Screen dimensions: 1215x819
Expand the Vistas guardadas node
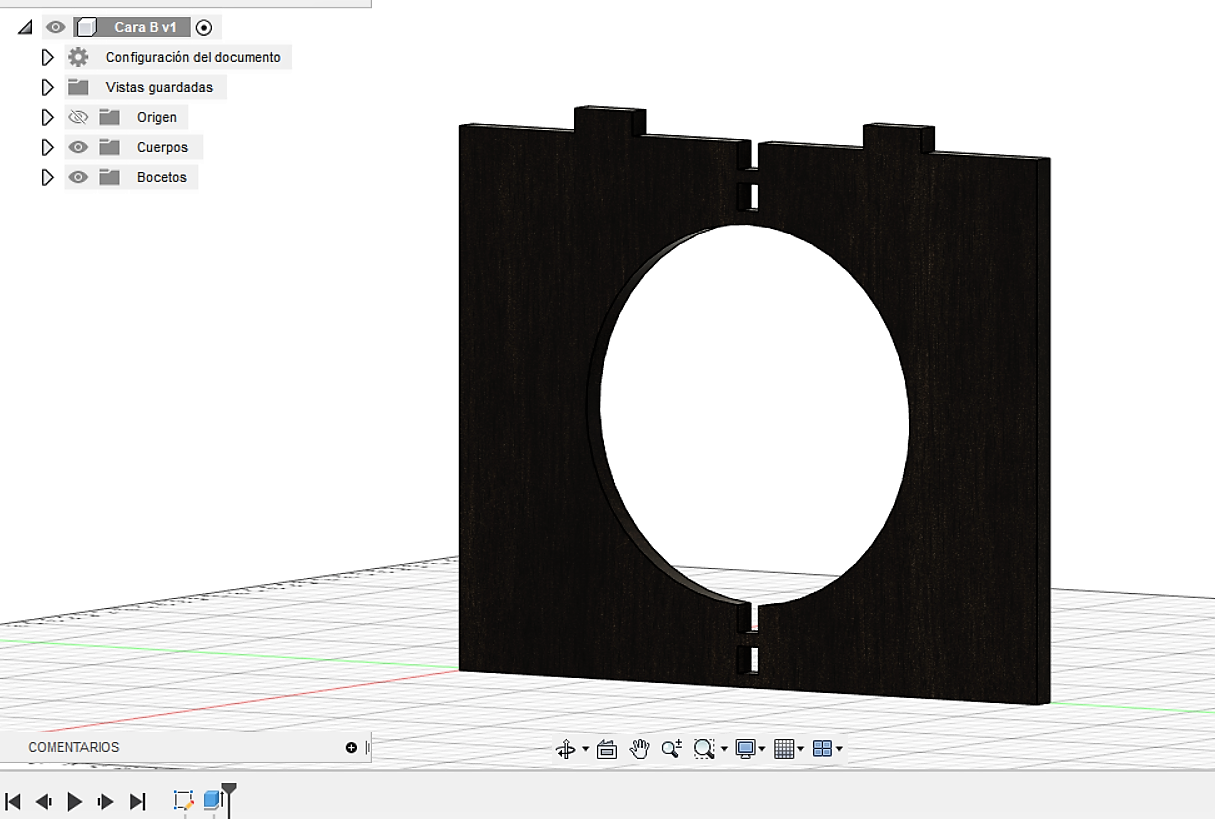coord(47,88)
